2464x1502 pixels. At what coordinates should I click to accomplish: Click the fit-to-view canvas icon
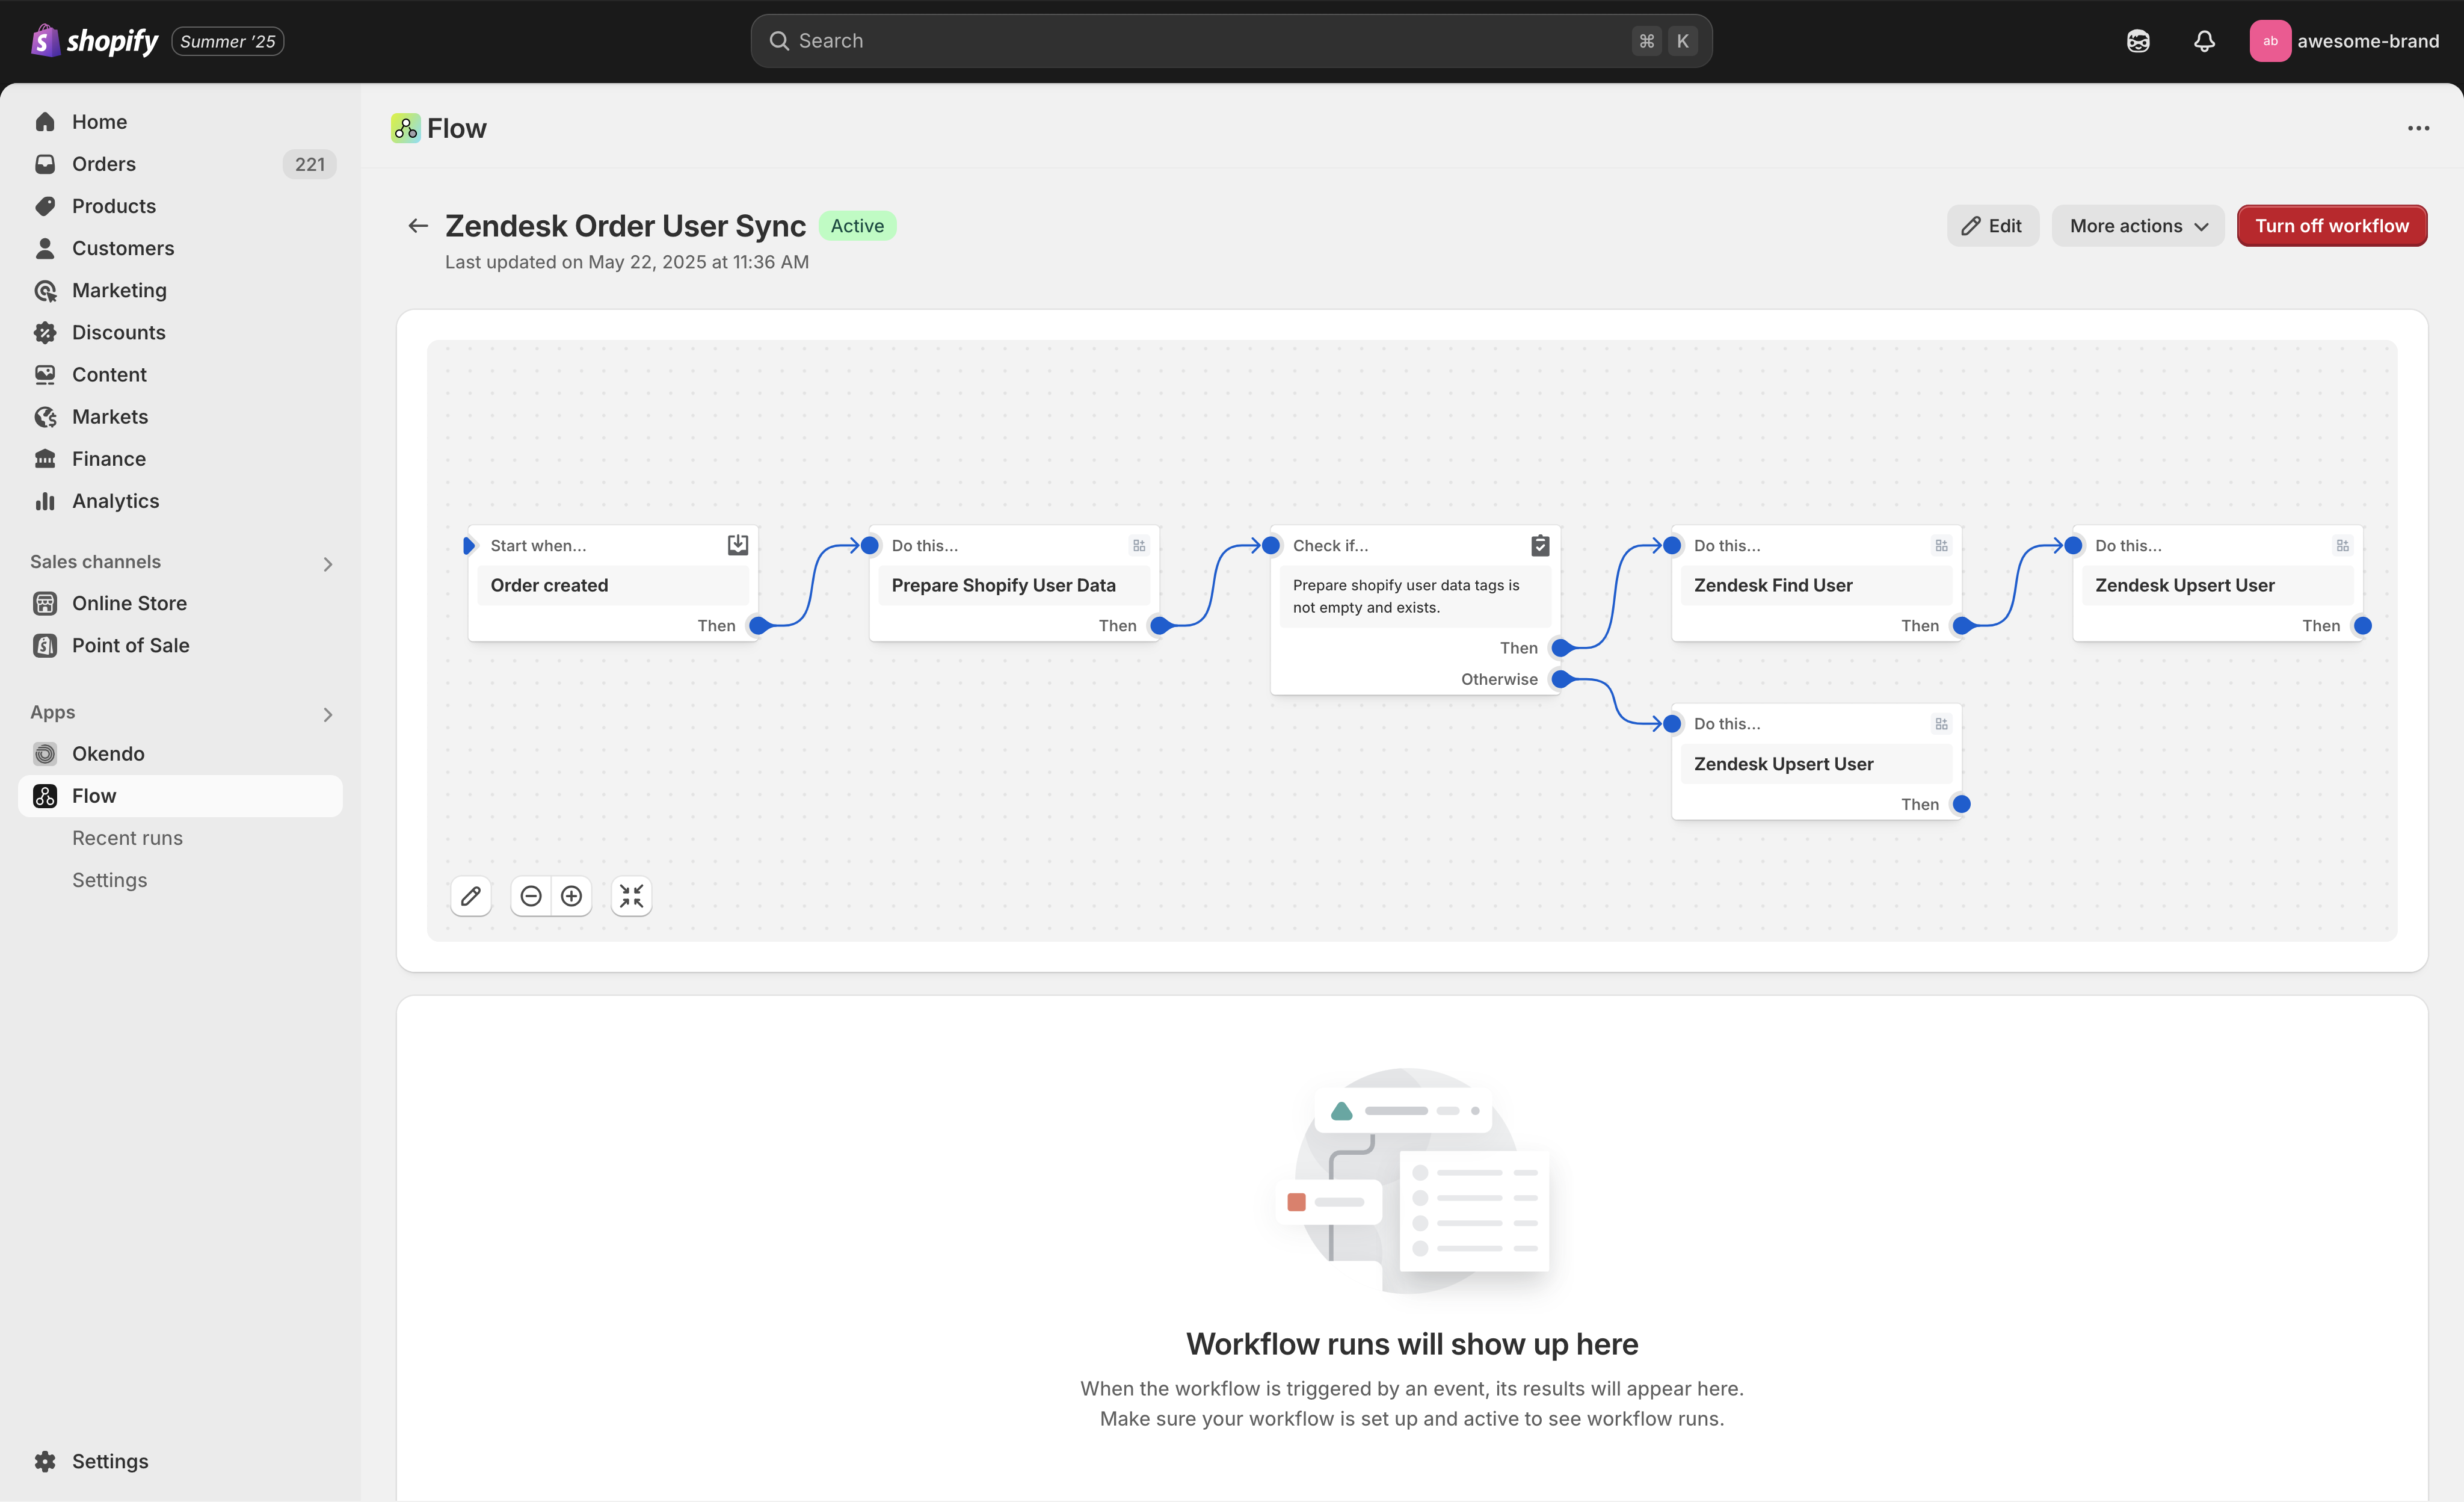tap(631, 896)
